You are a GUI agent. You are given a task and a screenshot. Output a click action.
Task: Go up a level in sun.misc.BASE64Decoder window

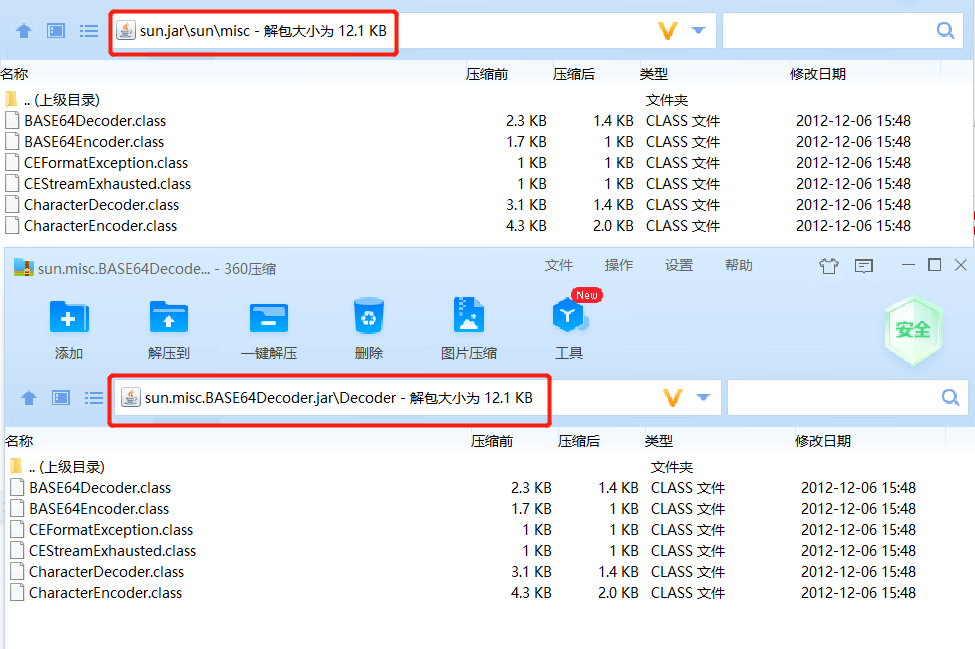29,398
